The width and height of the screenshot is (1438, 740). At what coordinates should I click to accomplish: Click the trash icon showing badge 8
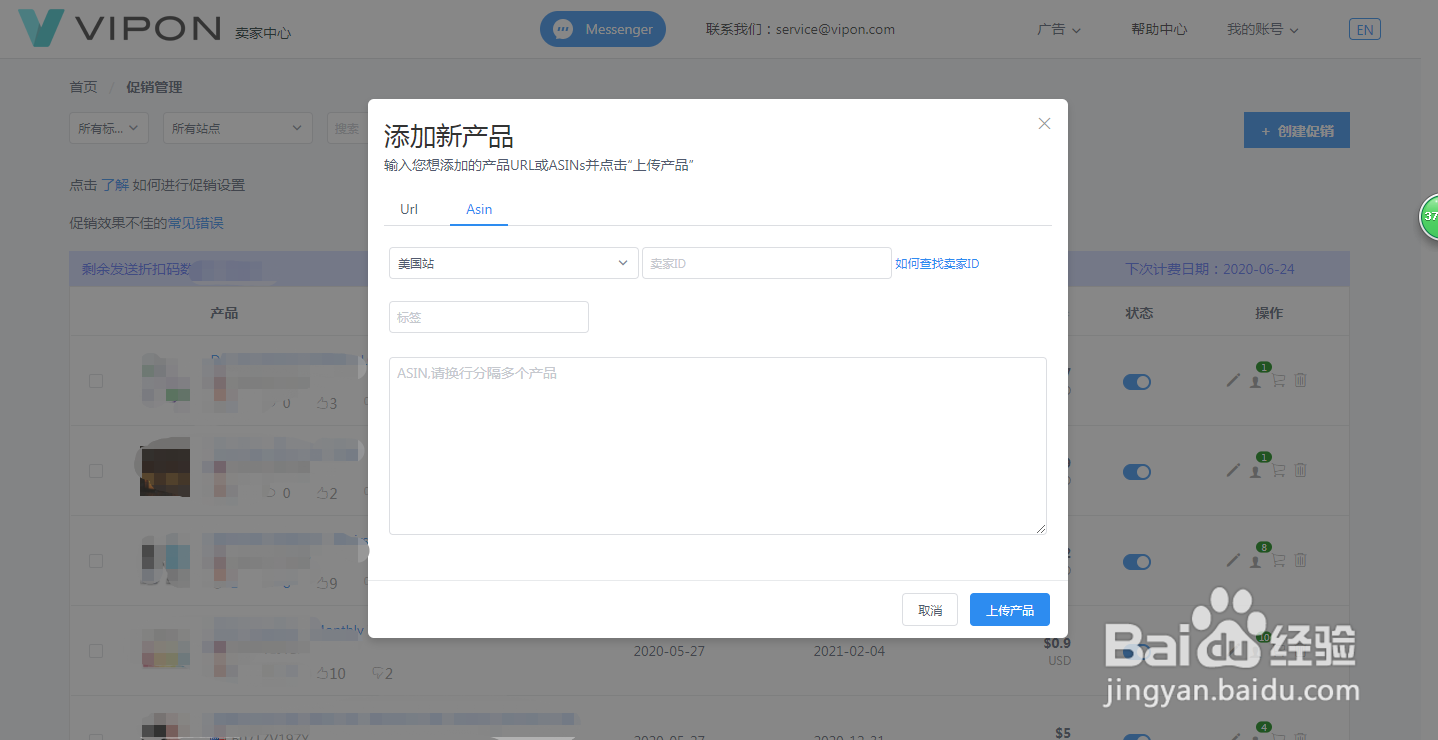click(x=1300, y=562)
